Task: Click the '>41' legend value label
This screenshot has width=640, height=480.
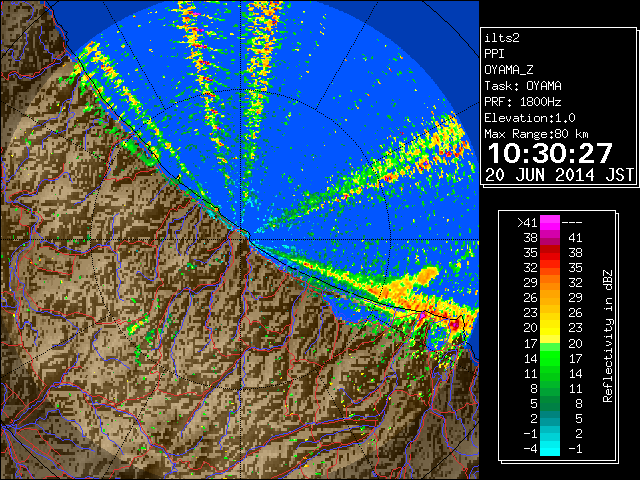Action: tap(527, 223)
